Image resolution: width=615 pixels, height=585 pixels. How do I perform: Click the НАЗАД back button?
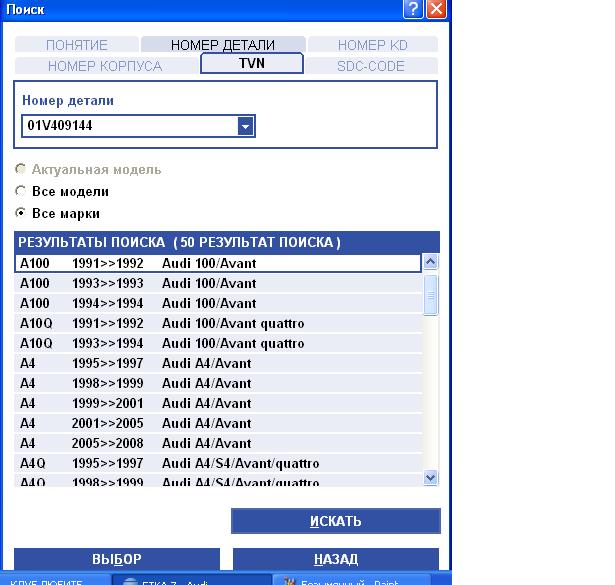[x=335, y=559]
